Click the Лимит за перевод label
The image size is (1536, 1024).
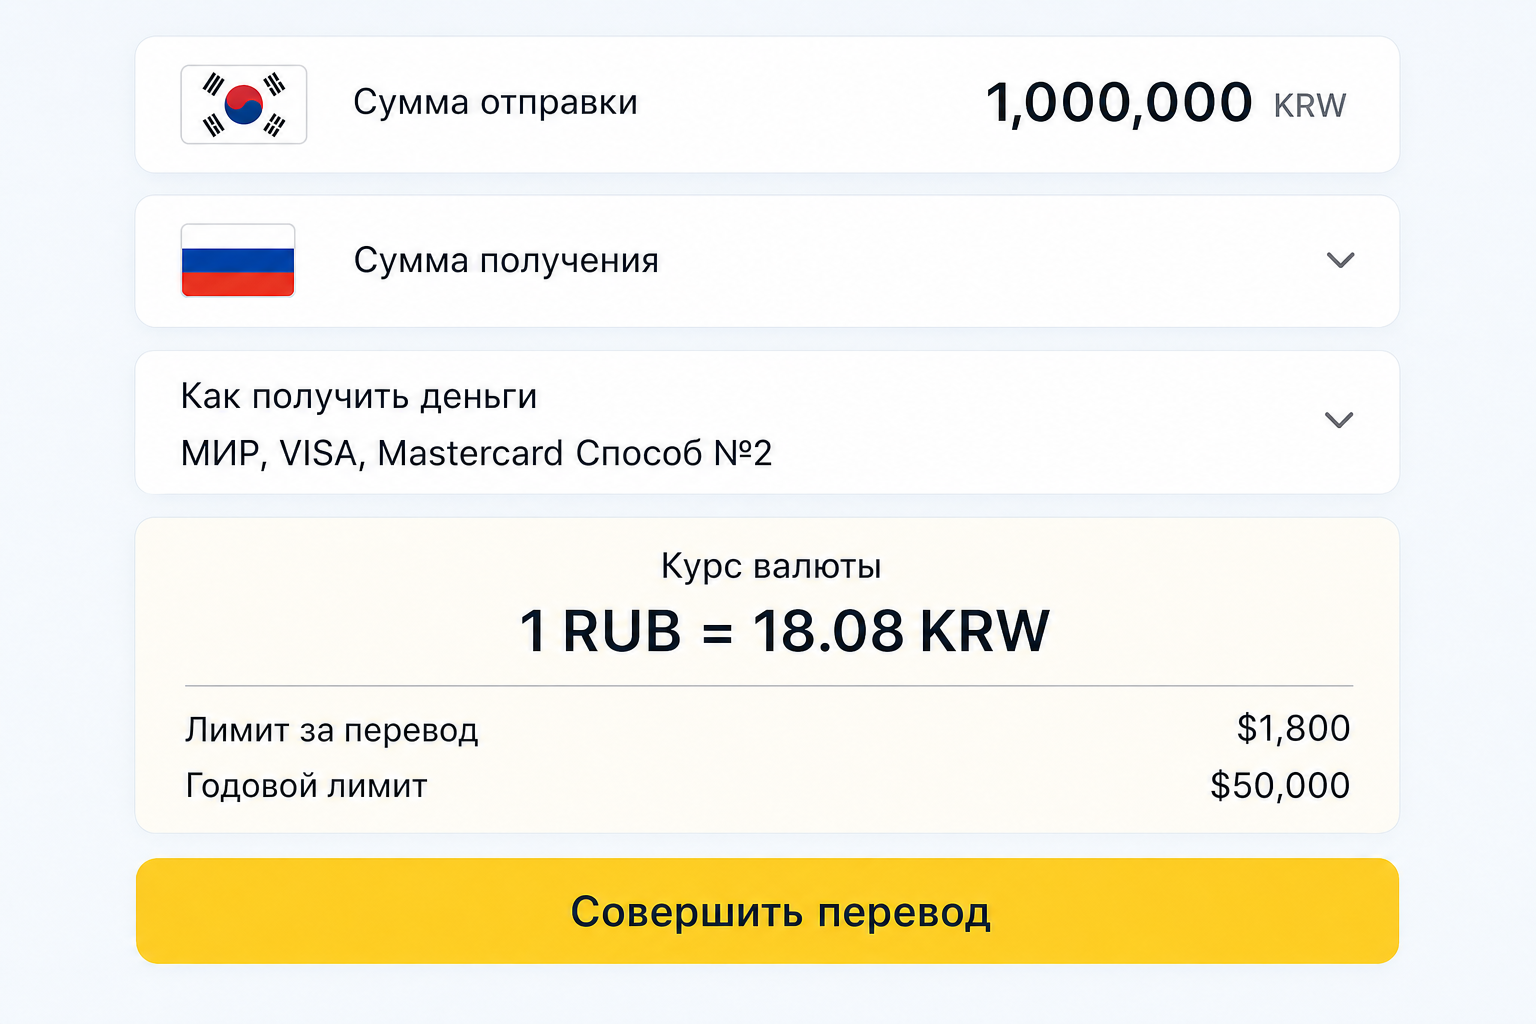pos(332,730)
